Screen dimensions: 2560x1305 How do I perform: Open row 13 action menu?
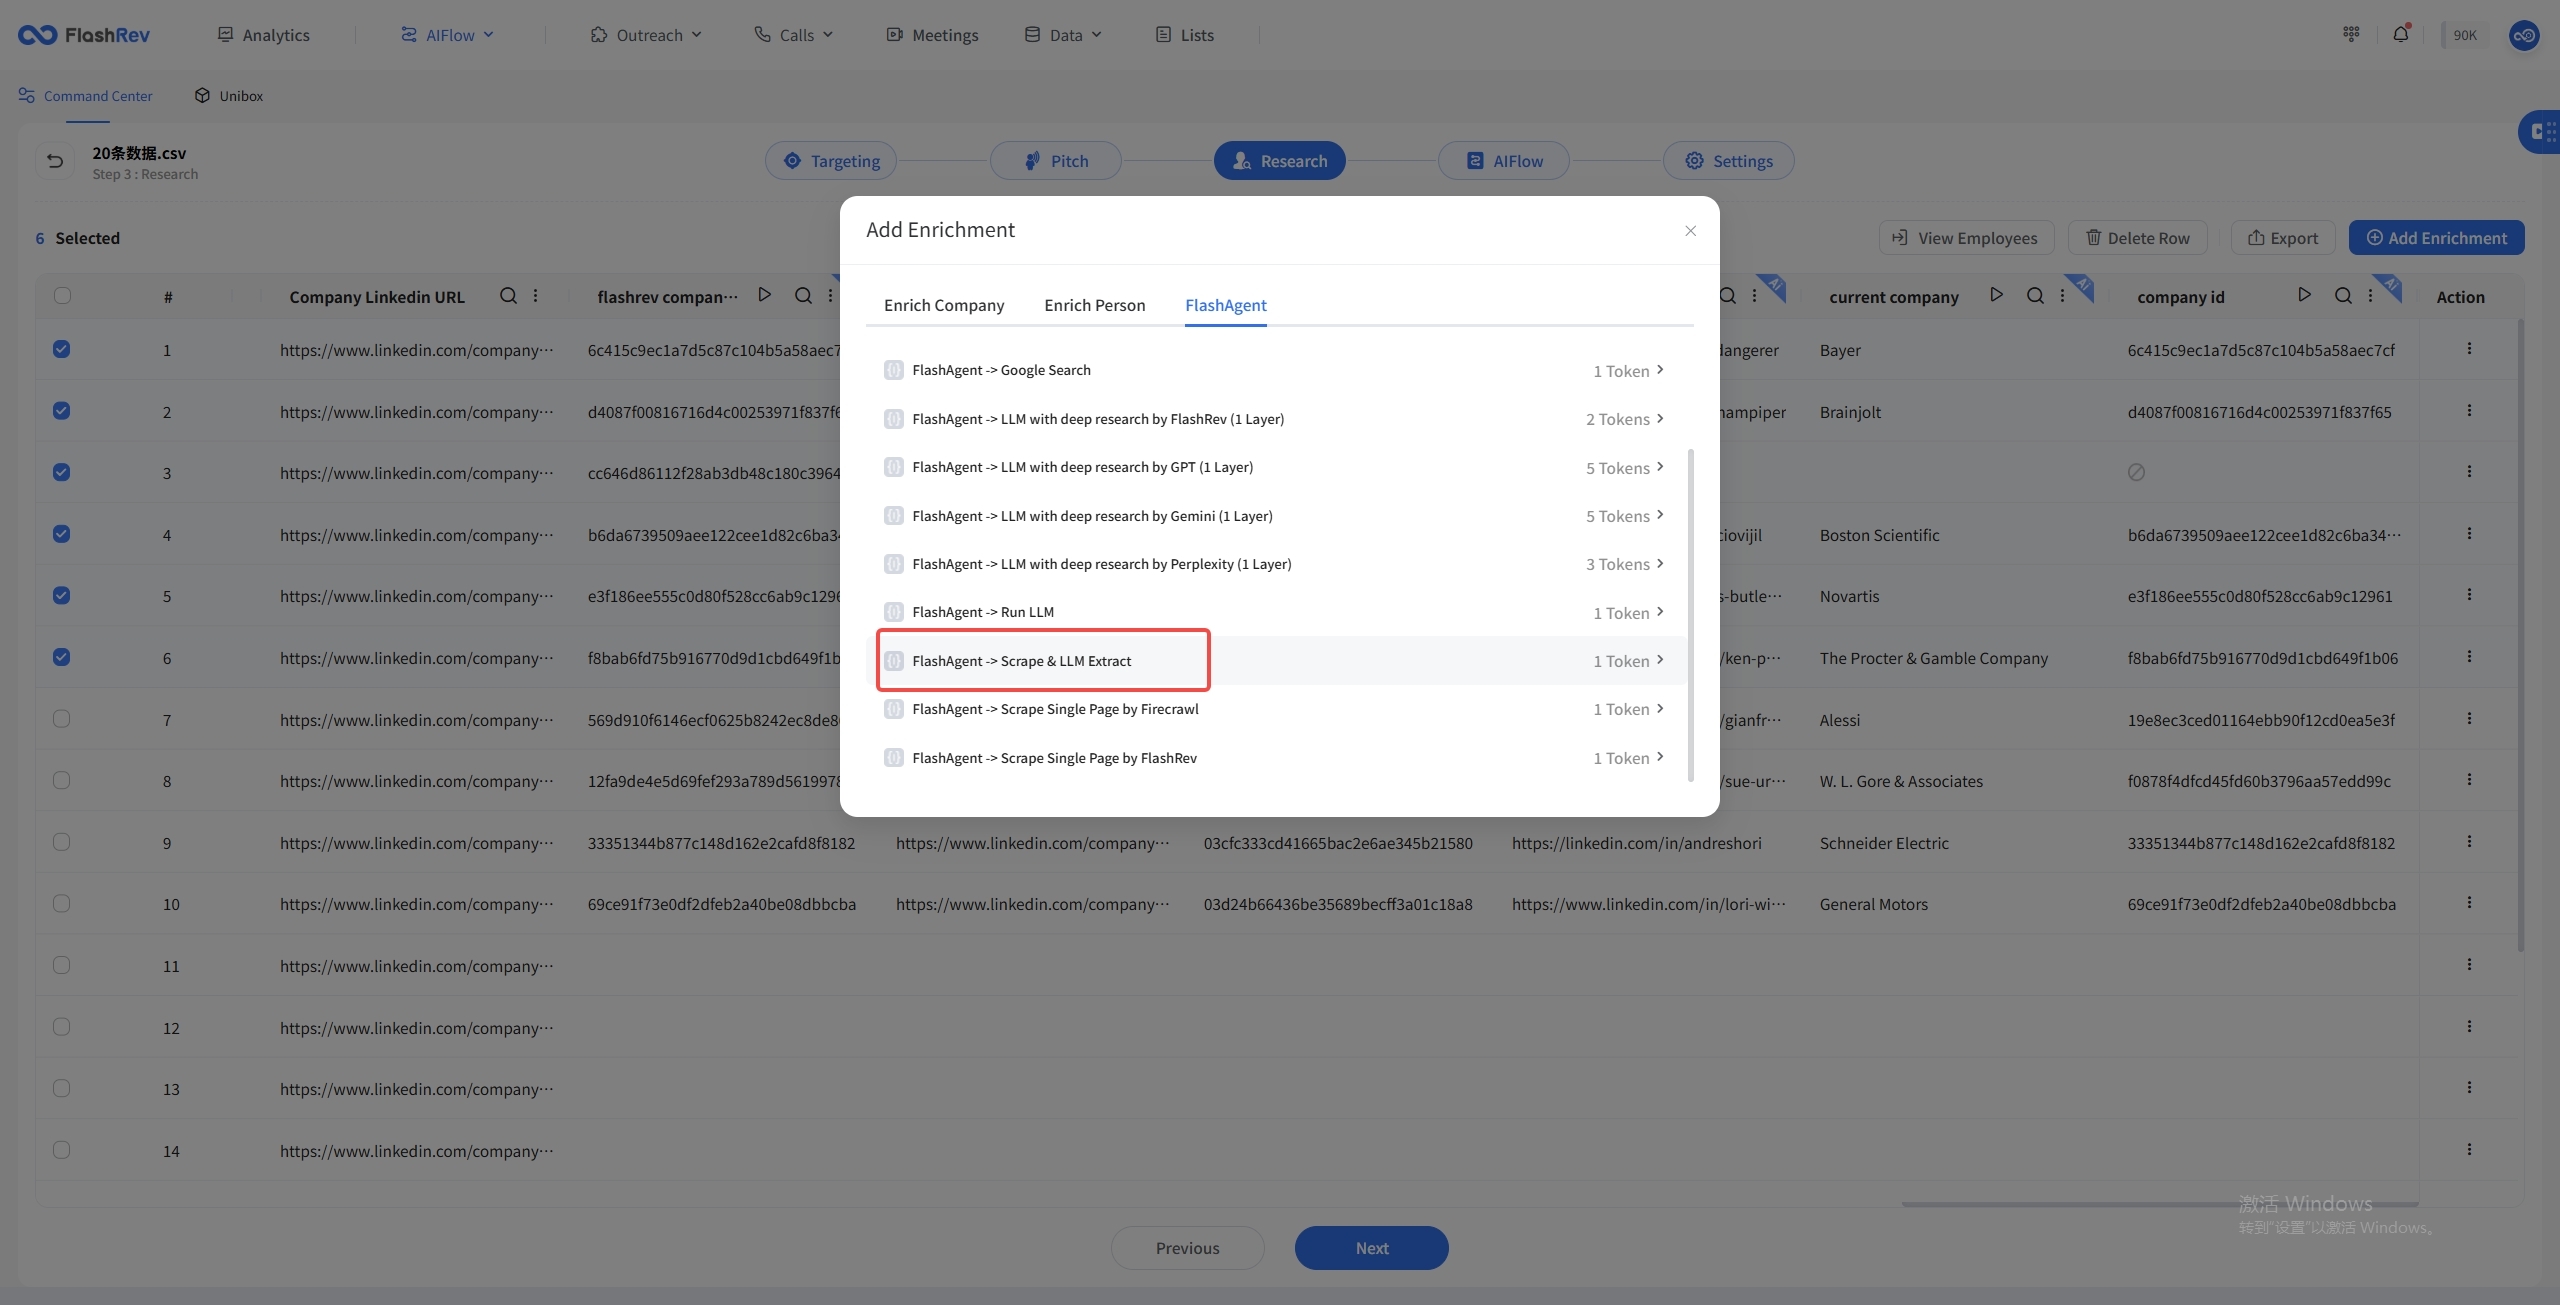(x=2469, y=1088)
